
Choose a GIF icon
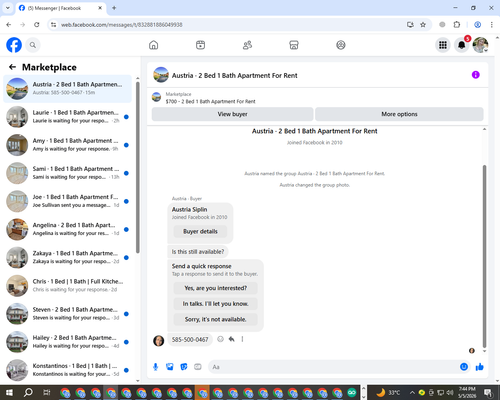[198, 367]
